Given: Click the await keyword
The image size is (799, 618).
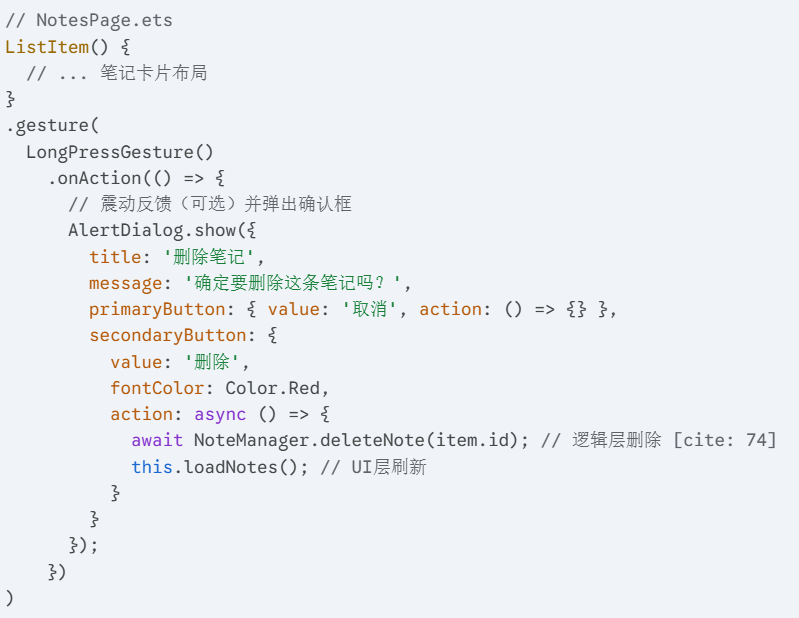Looking at the screenshot, I should click(x=157, y=440).
